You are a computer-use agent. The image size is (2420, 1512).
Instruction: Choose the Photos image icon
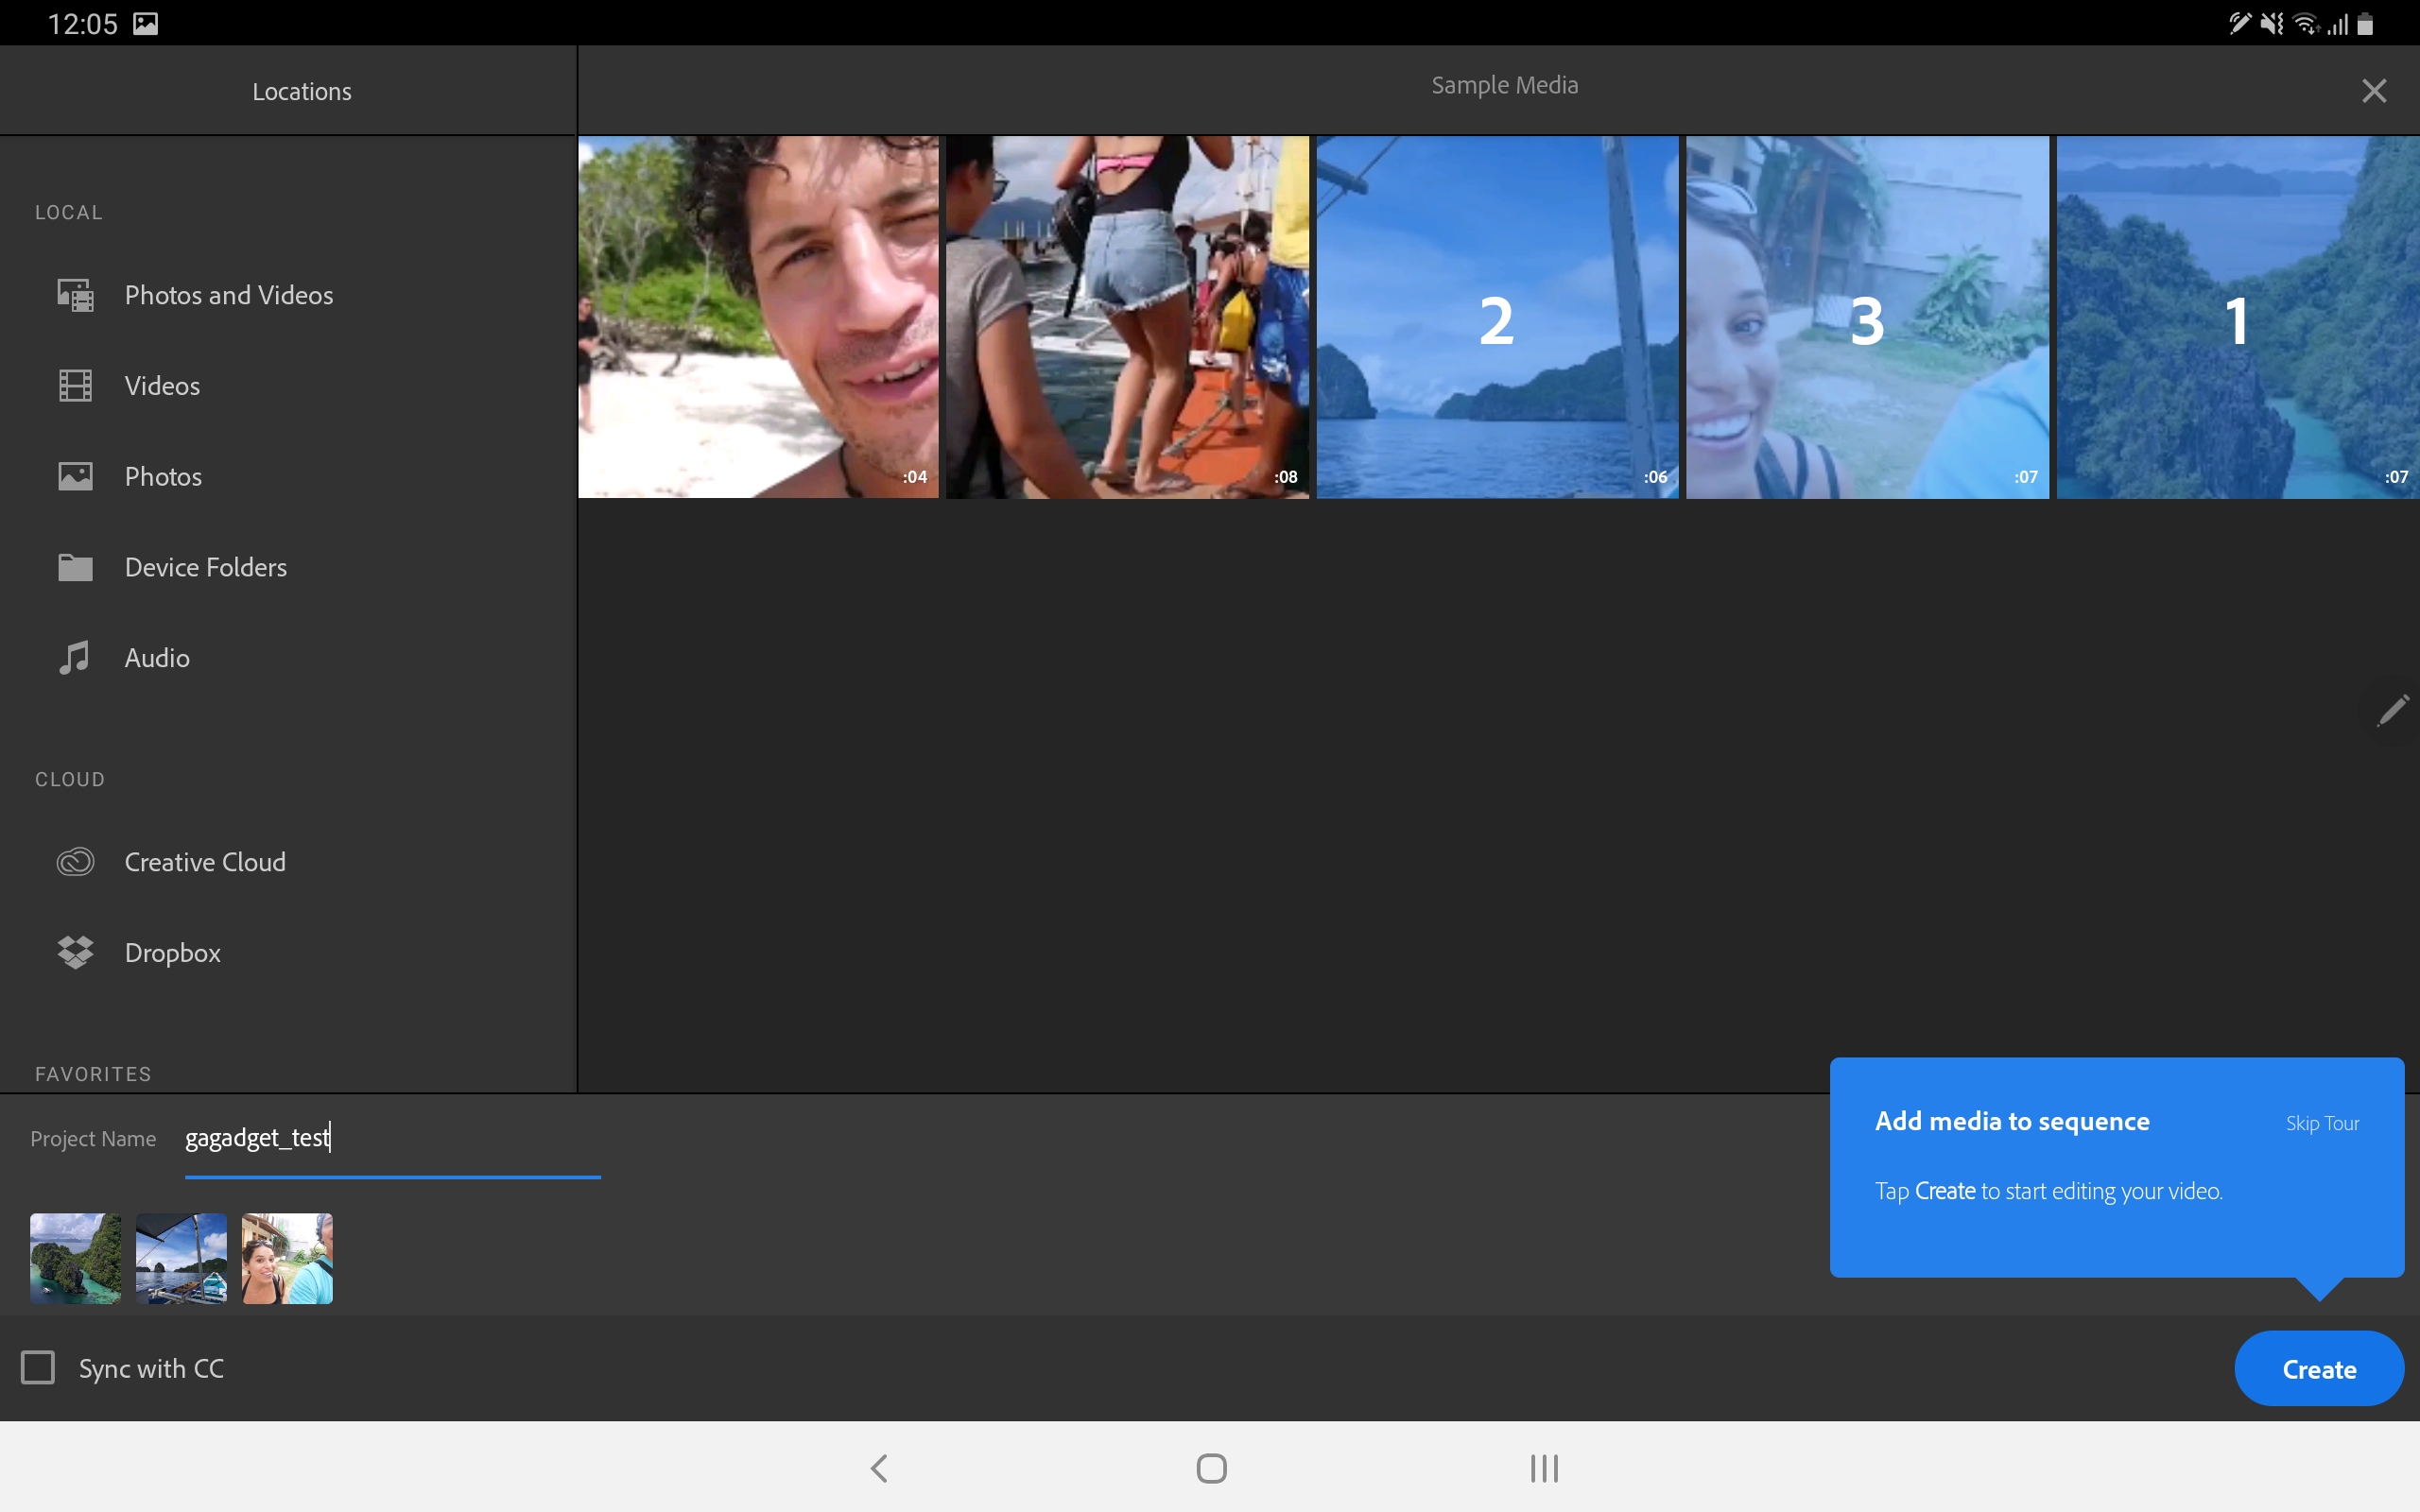(x=75, y=476)
